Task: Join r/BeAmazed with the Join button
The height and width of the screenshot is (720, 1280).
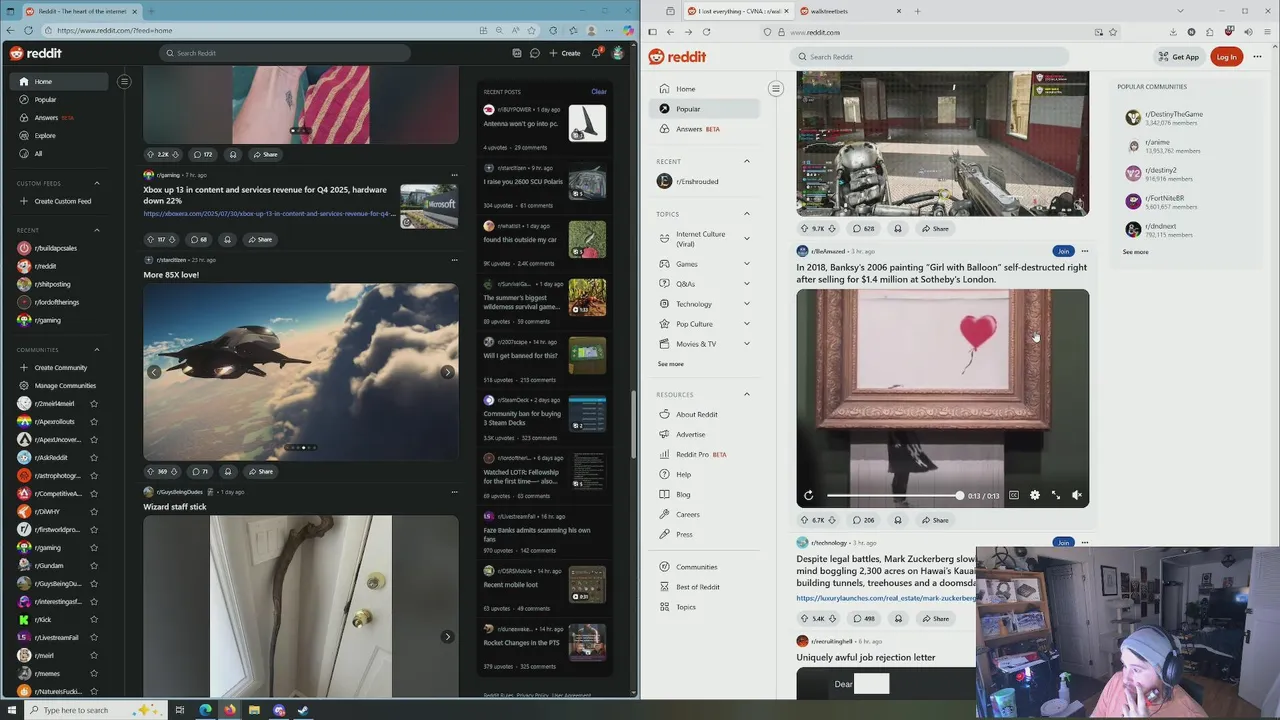Action: point(1063,251)
